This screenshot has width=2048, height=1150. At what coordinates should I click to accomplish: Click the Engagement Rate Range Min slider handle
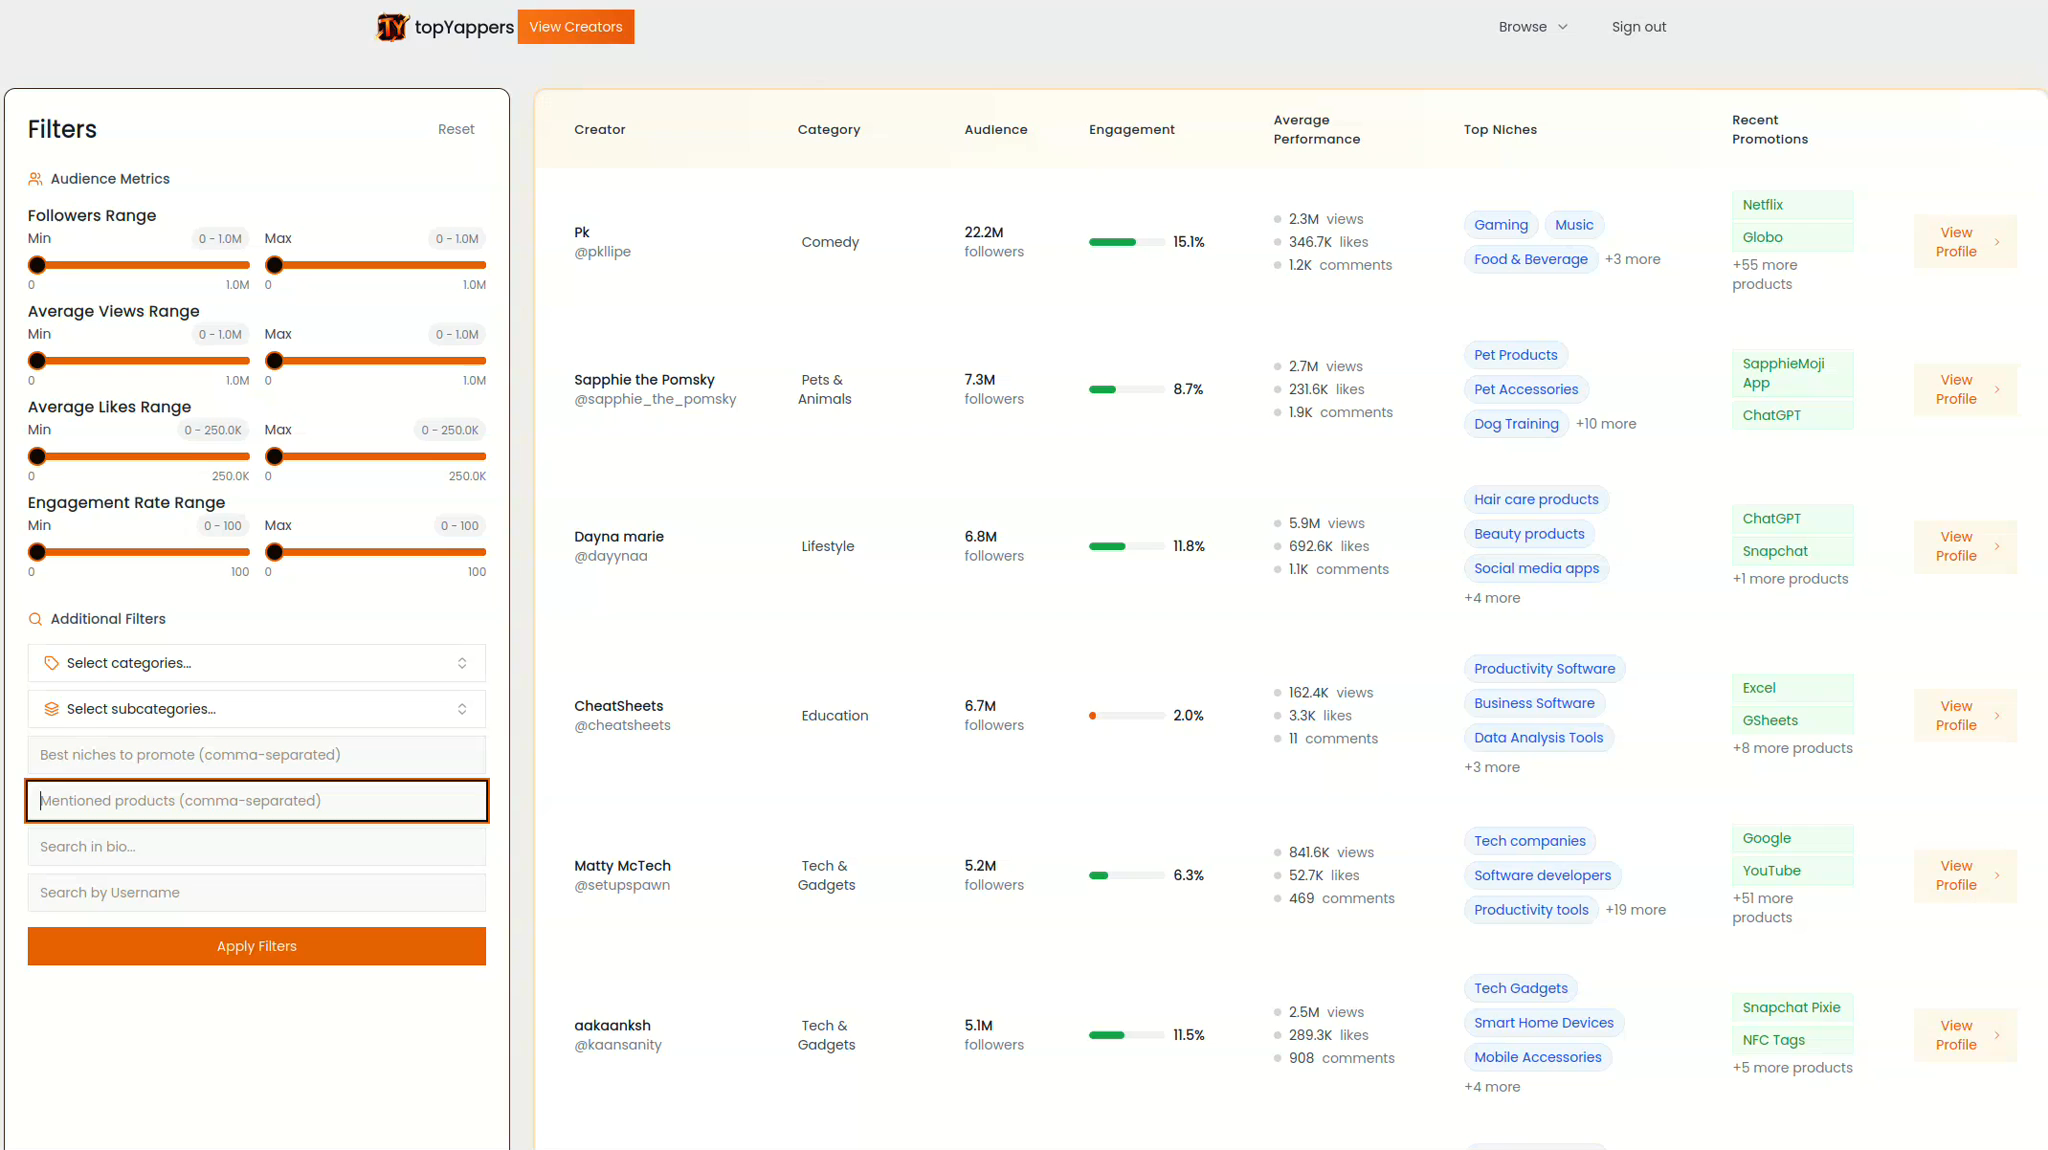click(37, 552)
